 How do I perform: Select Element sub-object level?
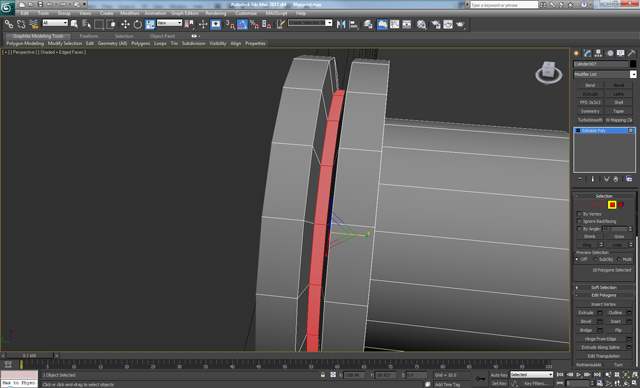tap(621, 205)
